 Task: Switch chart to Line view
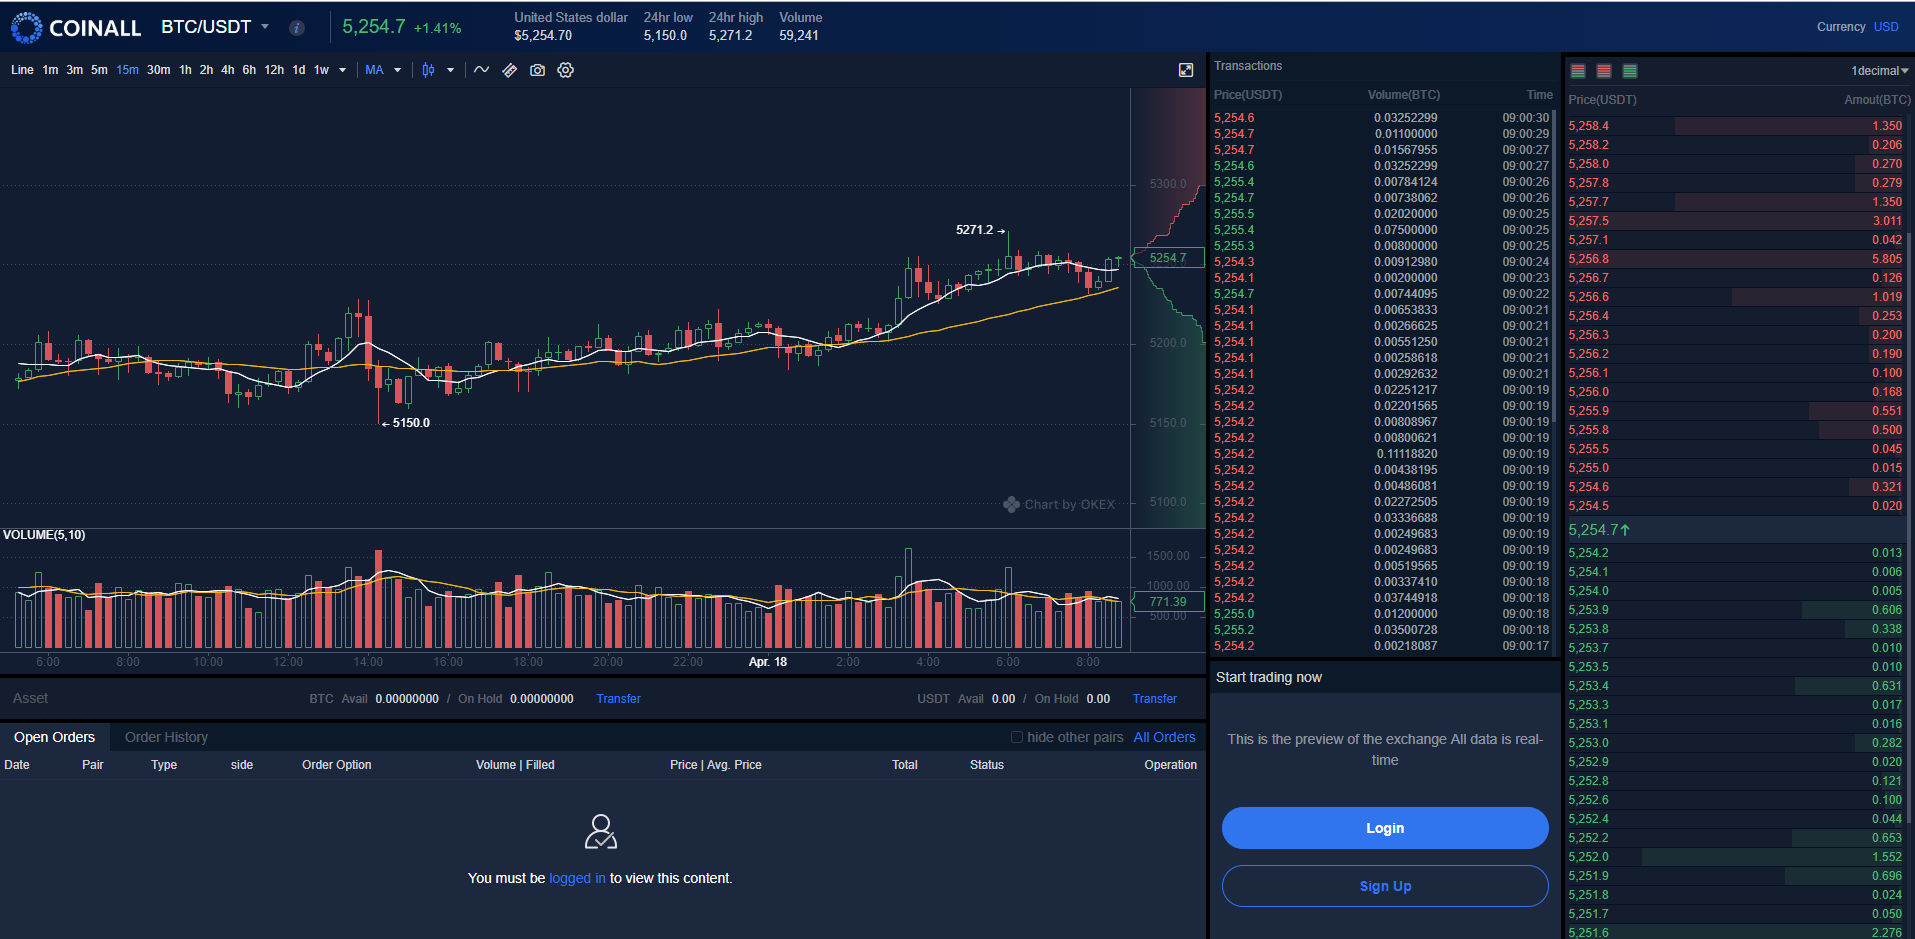[22, 70]
